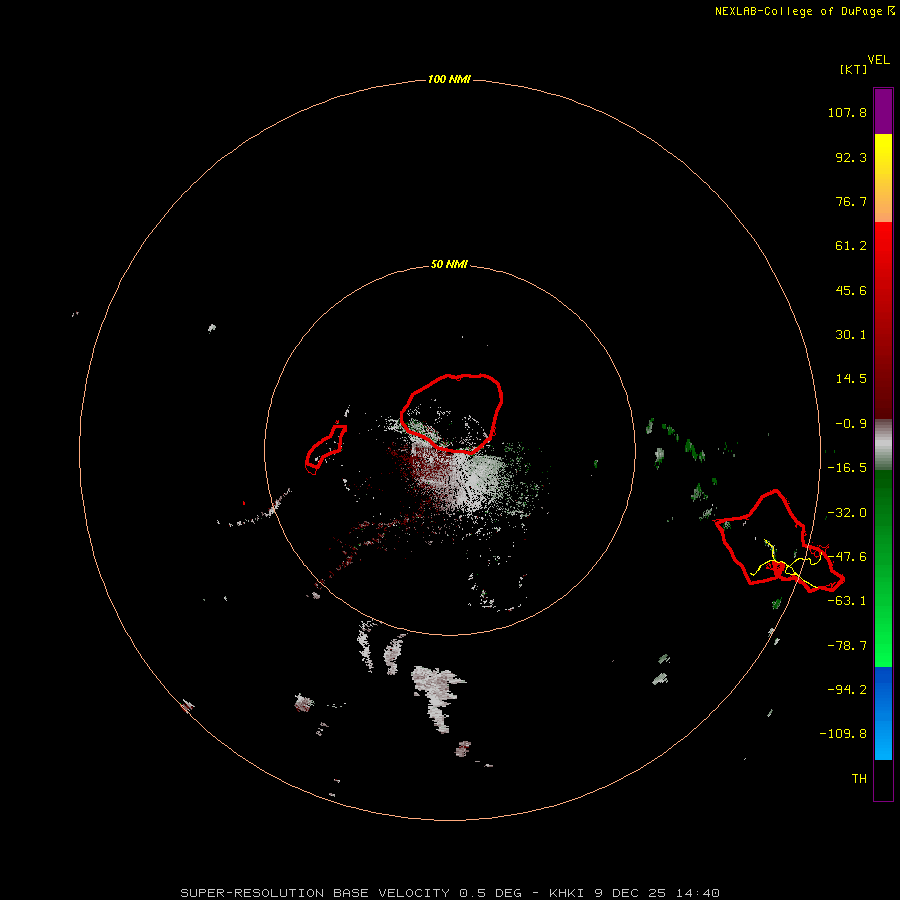This screenshot has width=900, height=900.
Task: Click the Super-Resolution Base Velocity caption
Action: (x=450, y=893)
